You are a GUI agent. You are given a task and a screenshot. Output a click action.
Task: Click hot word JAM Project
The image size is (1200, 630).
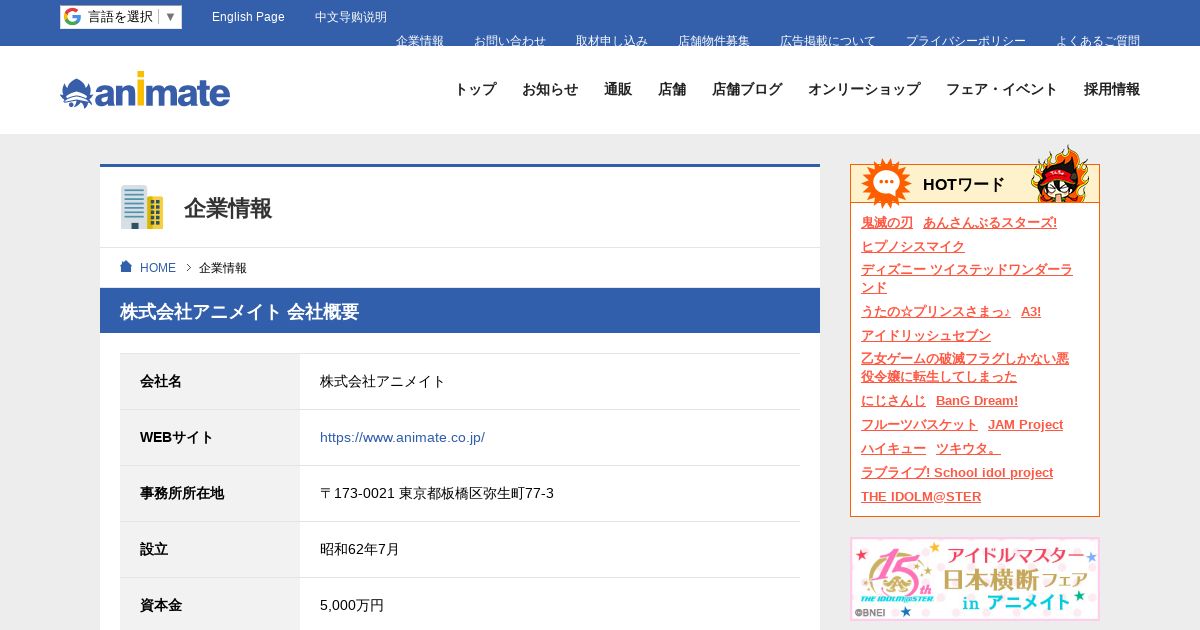(1026, 424)
